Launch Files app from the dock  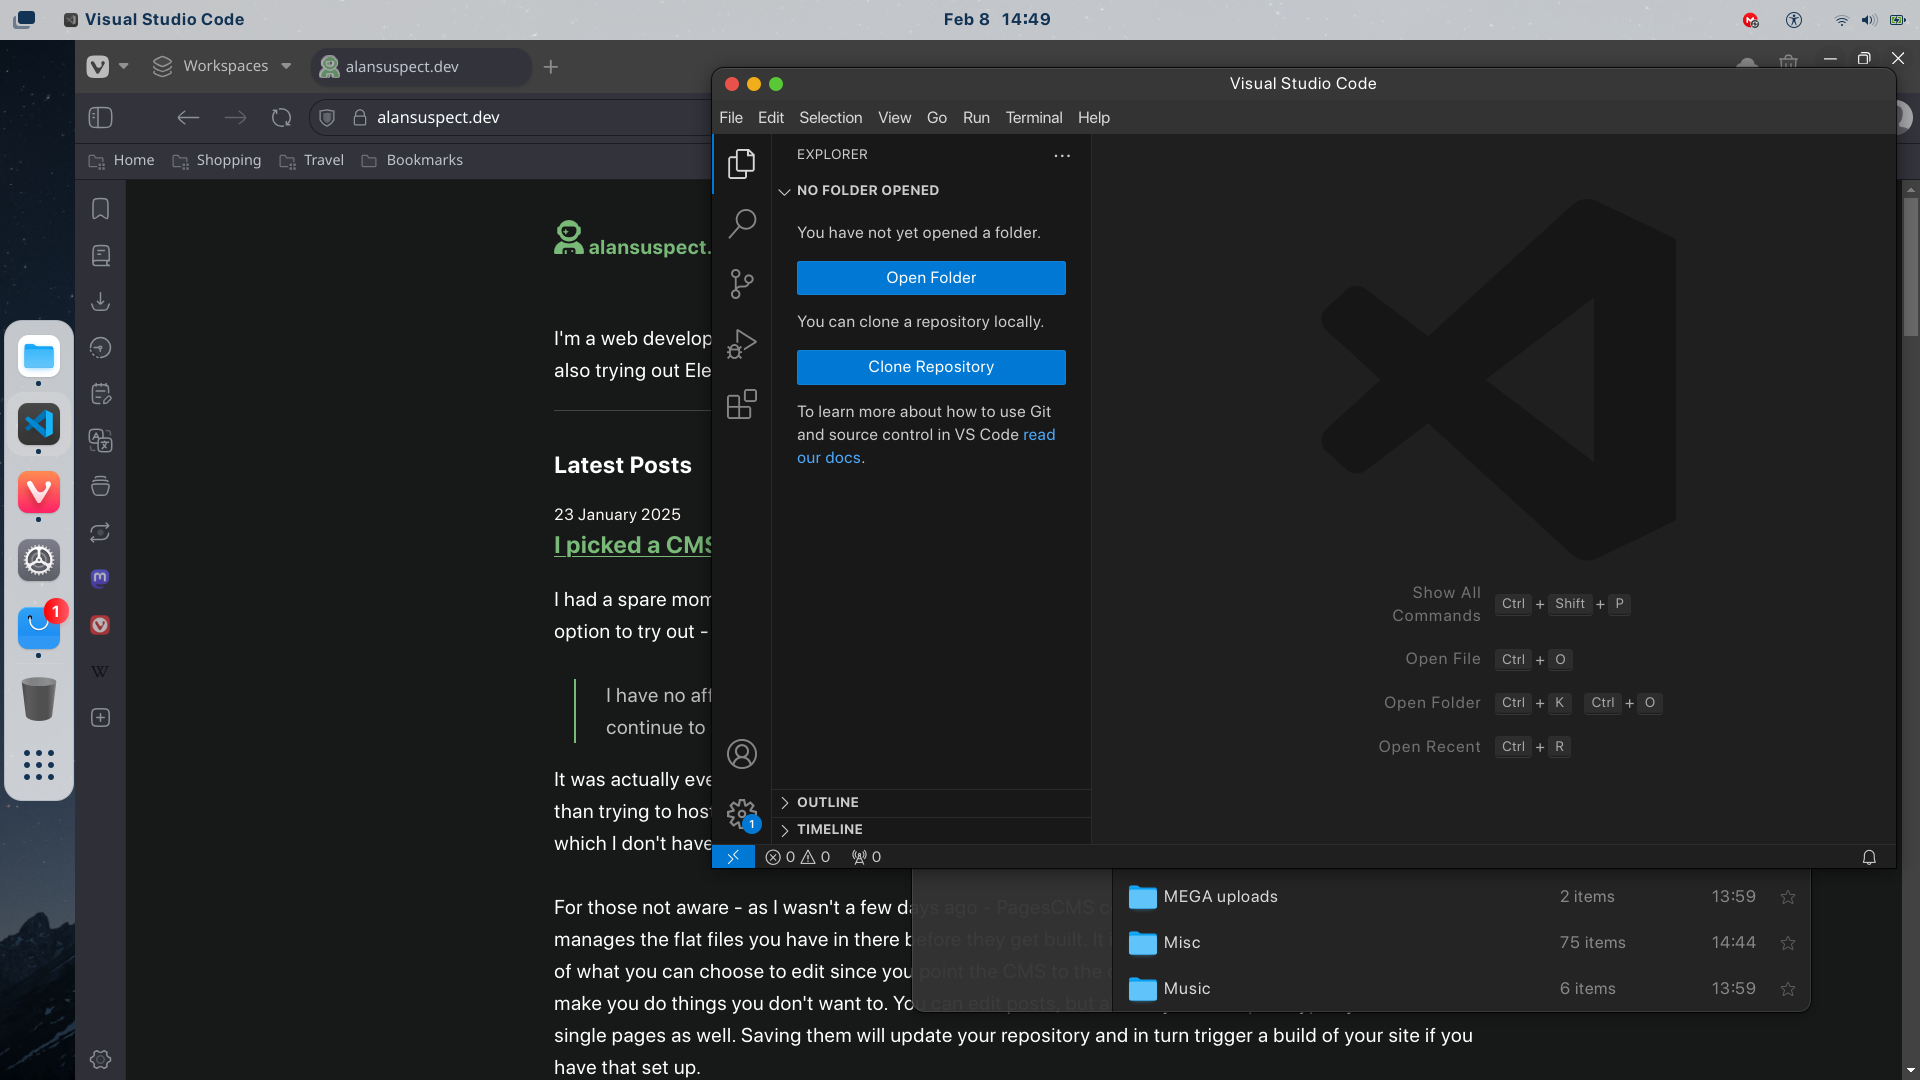pos(39,356)
